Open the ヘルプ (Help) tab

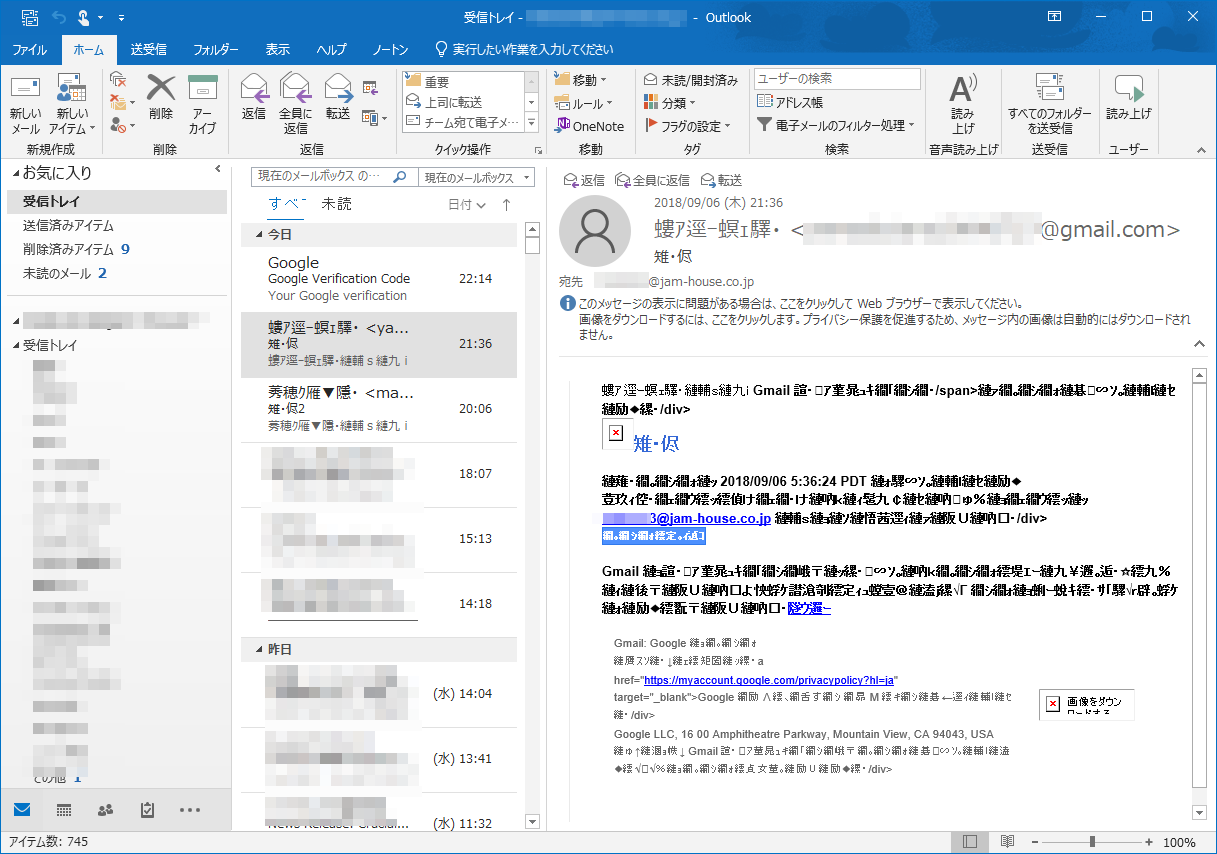pos(332,50)
